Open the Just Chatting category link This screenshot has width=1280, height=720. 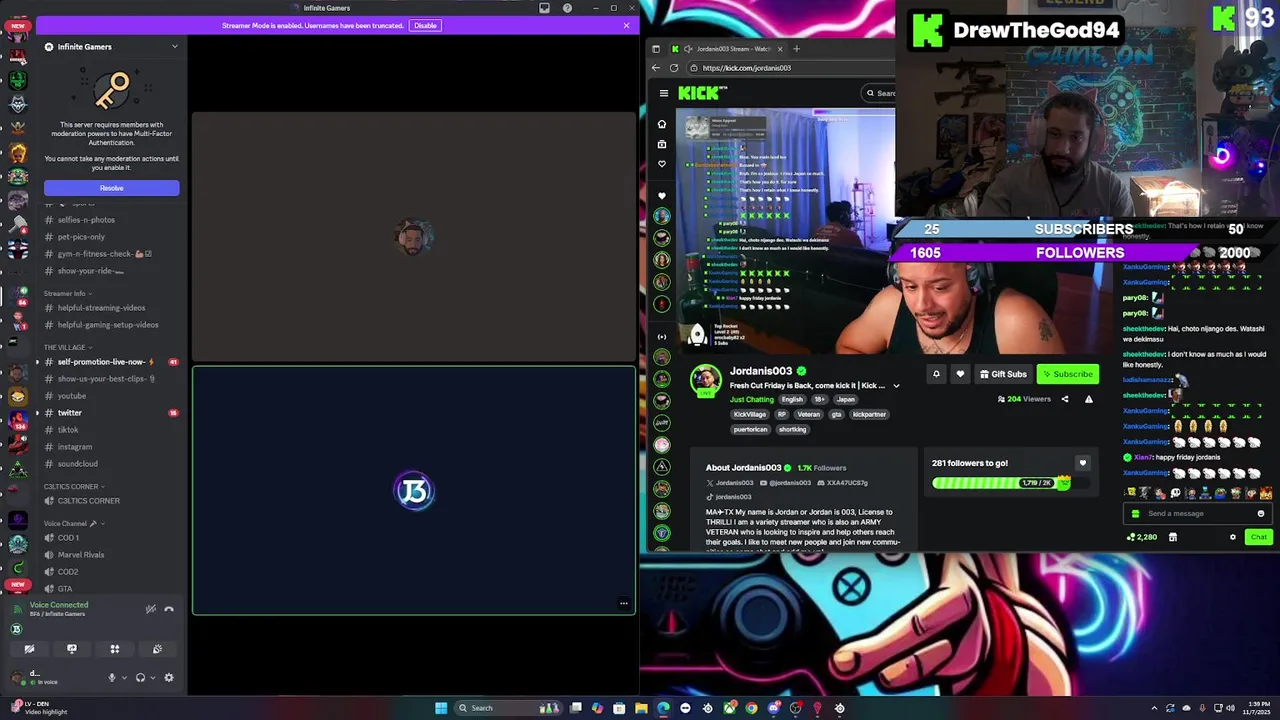[751, 400]
